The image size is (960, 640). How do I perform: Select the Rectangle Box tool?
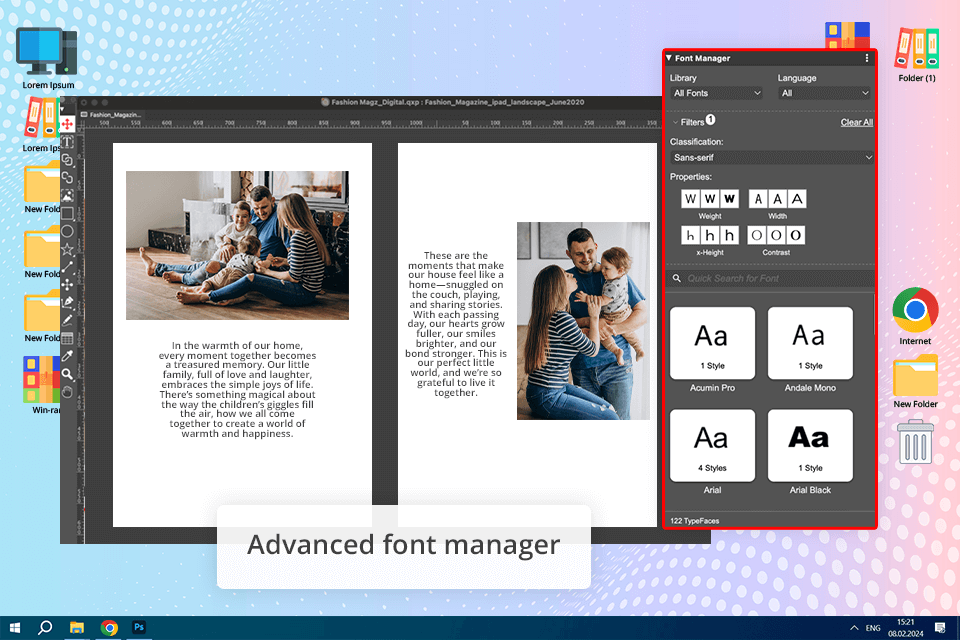pos(67,214)
